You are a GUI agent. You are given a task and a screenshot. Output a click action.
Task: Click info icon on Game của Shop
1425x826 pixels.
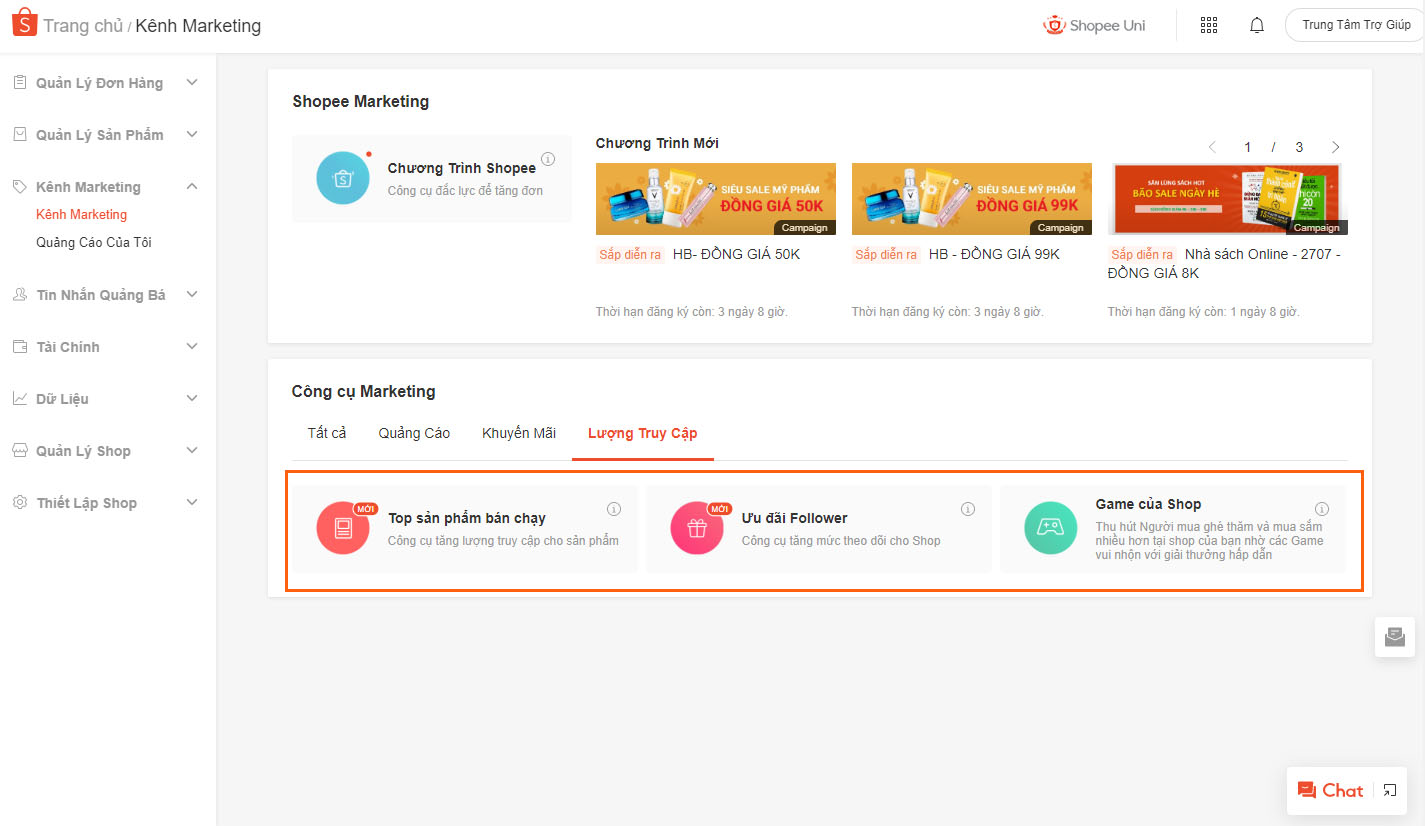(1322, 509)
